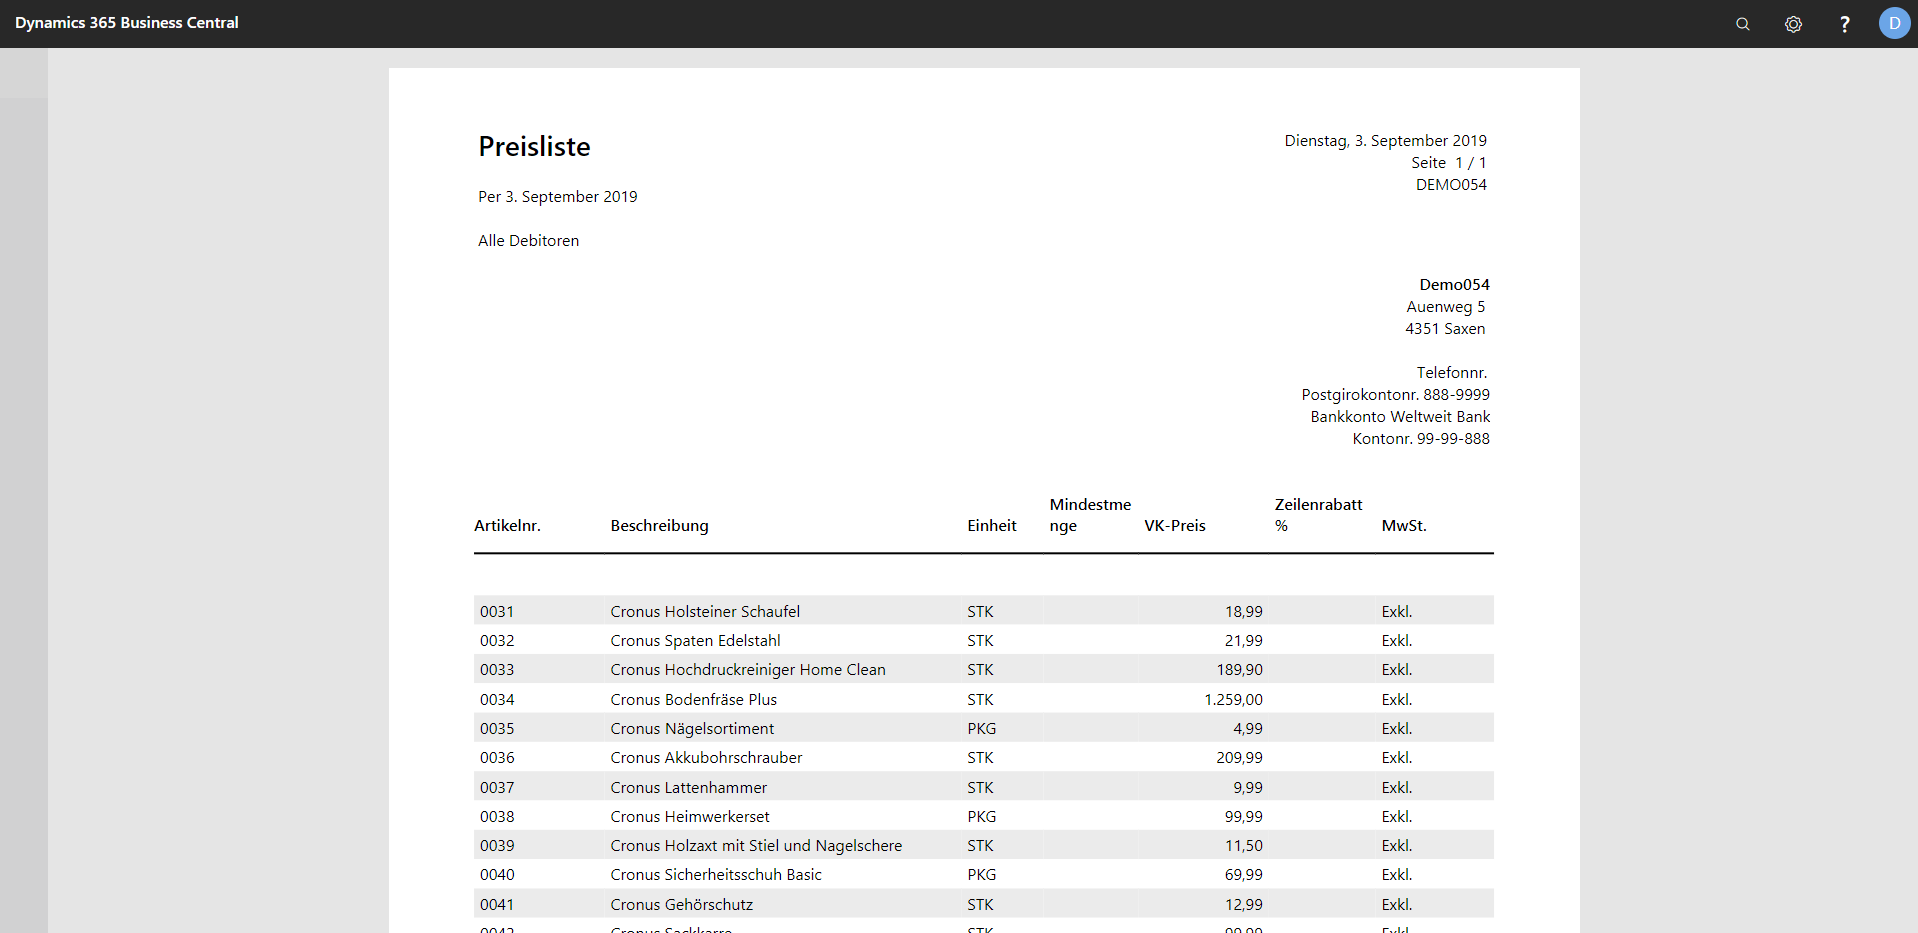Viewport: 1918px width, 933px height.
Task: Click address 'Auenweg 5'
Action: pyautogui.click(x=1445, y=307)
